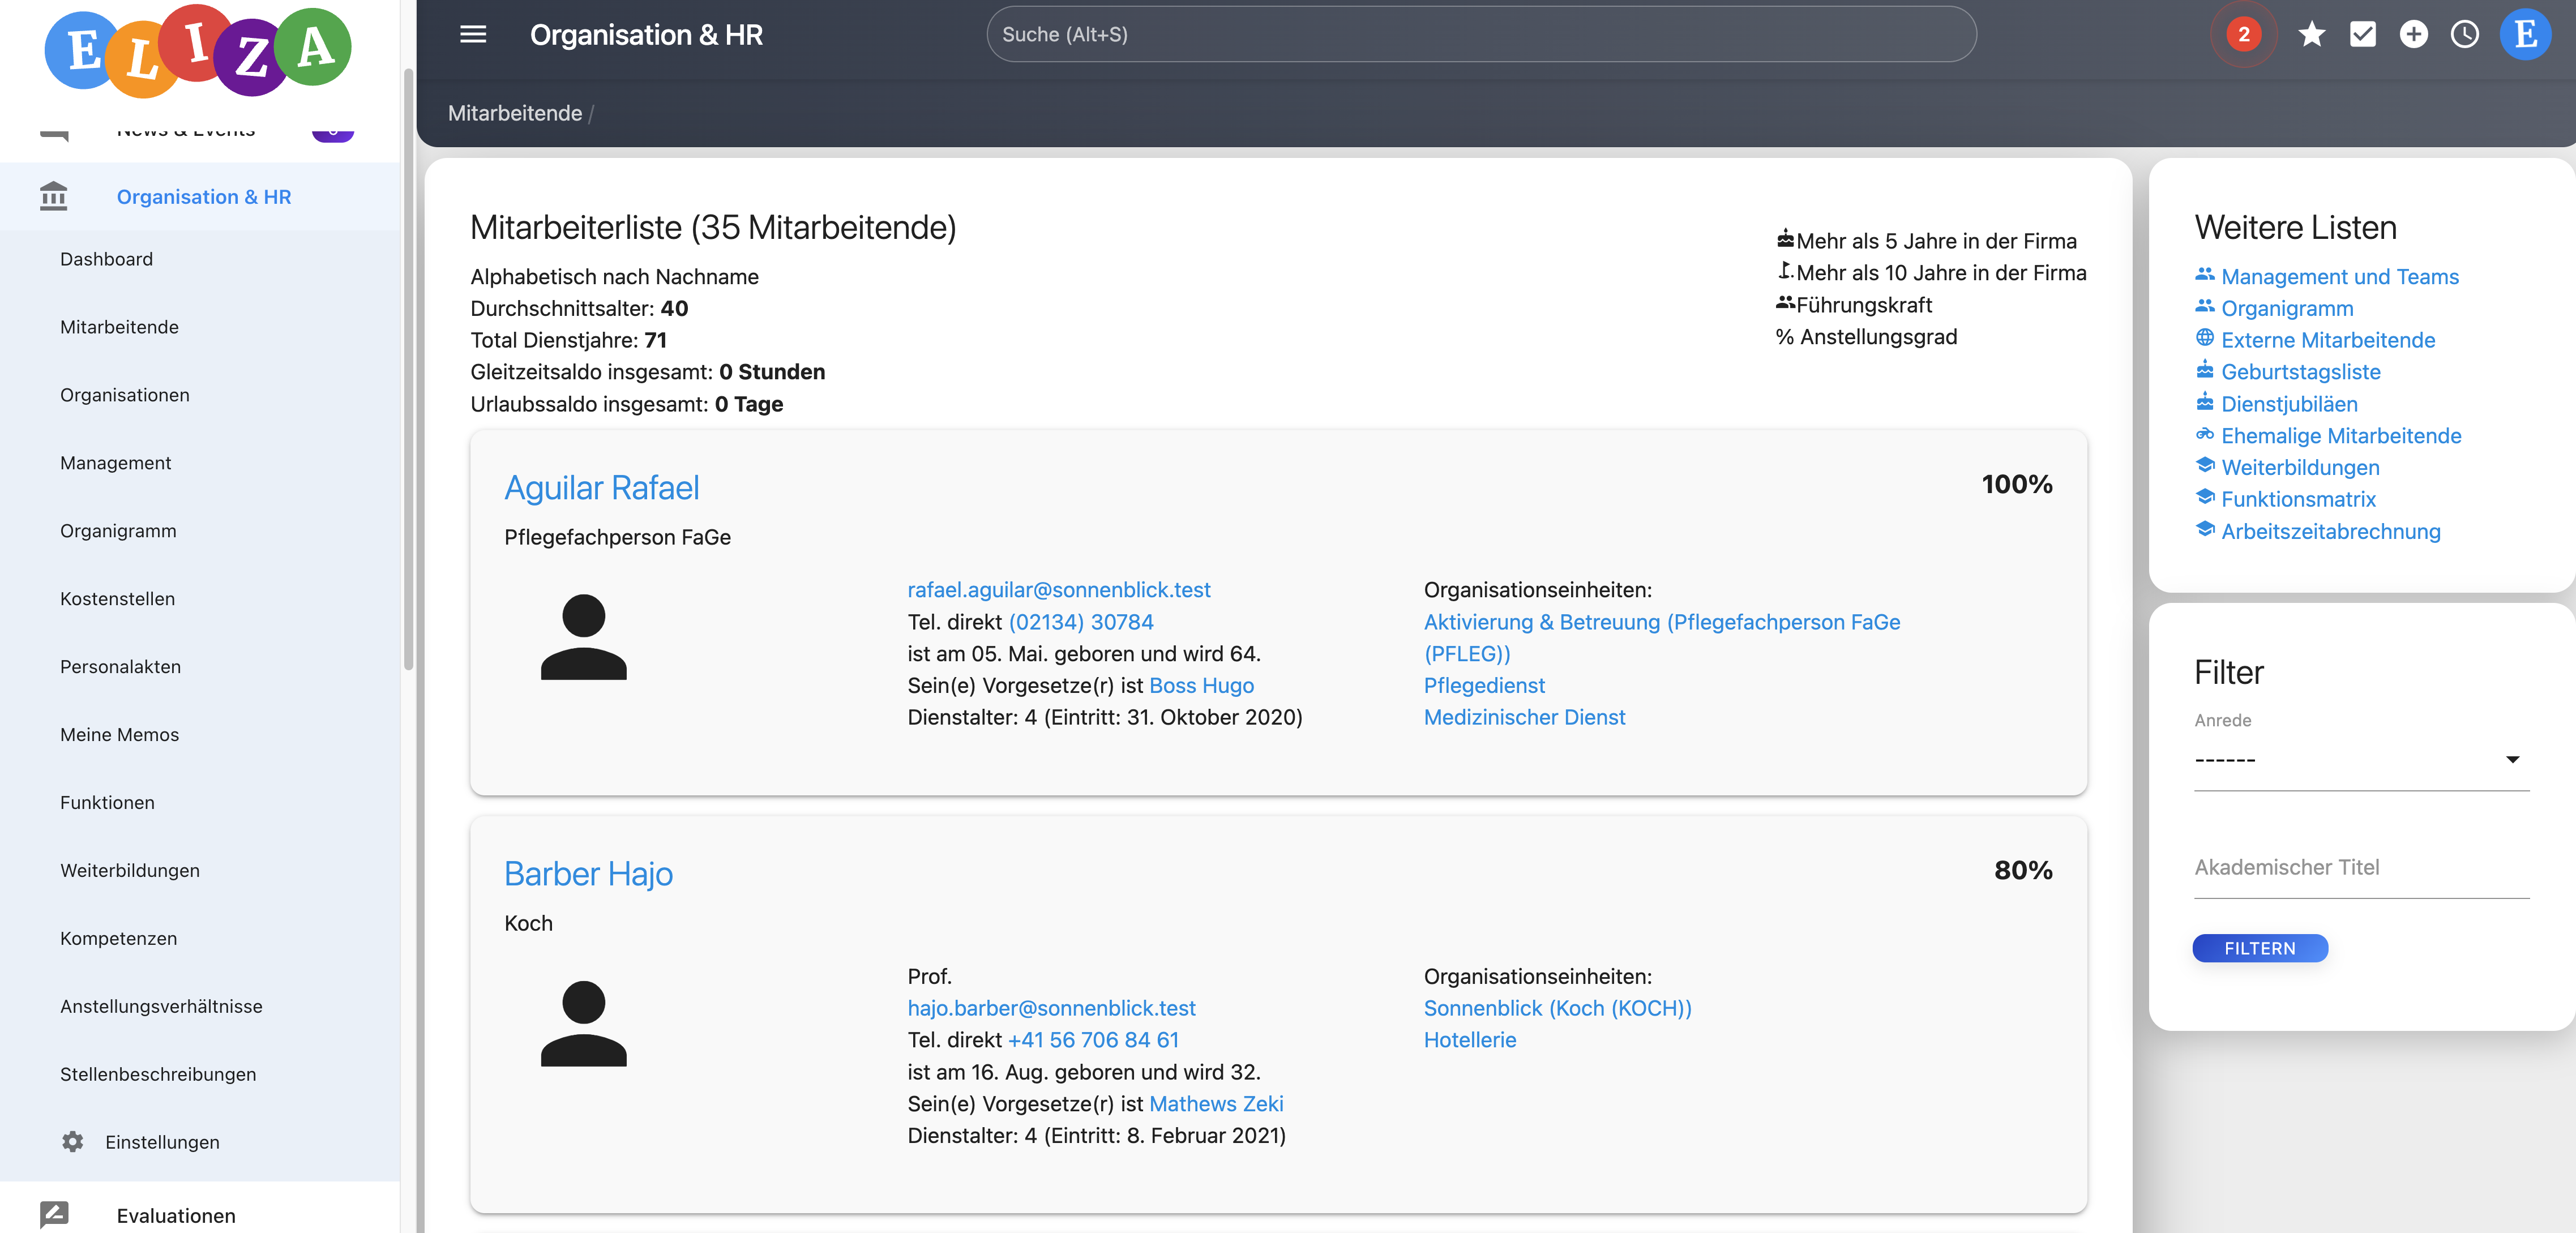Open the clock time-tracking icon
2576x1233 pixels.
point(2464,35)
